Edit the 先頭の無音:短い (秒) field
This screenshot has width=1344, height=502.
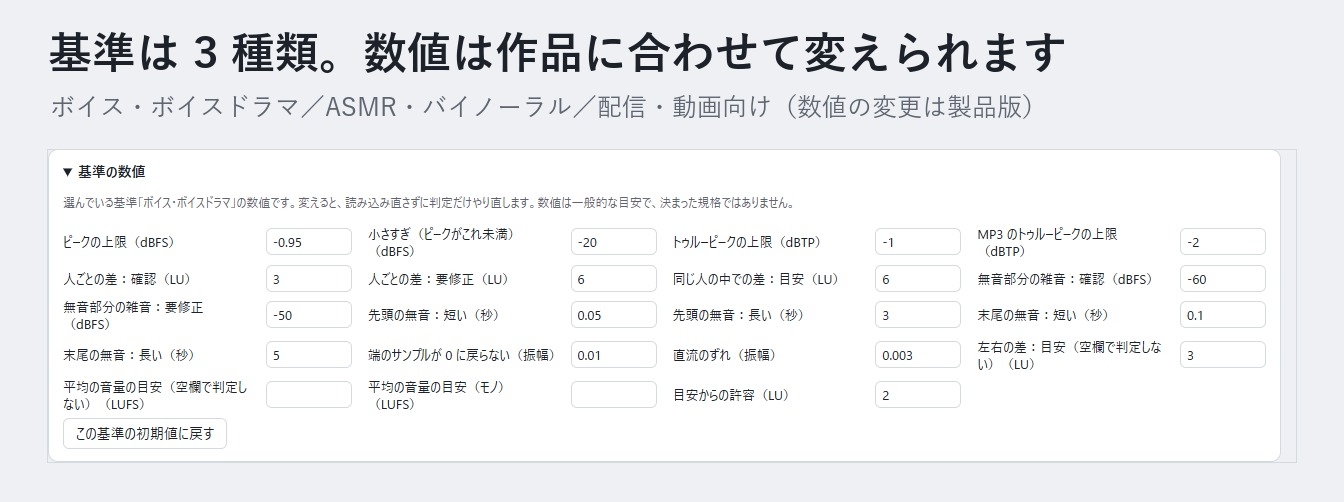(614, 315)
